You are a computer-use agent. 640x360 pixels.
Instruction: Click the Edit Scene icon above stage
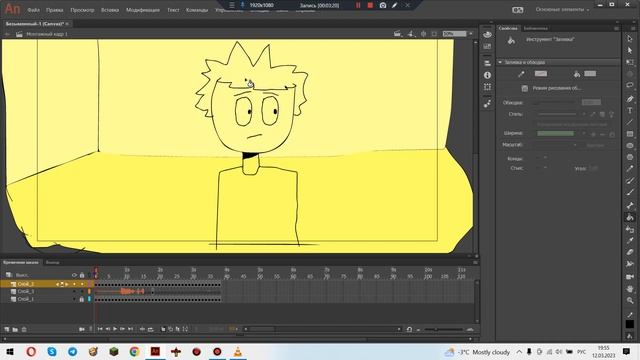point(398,34)
